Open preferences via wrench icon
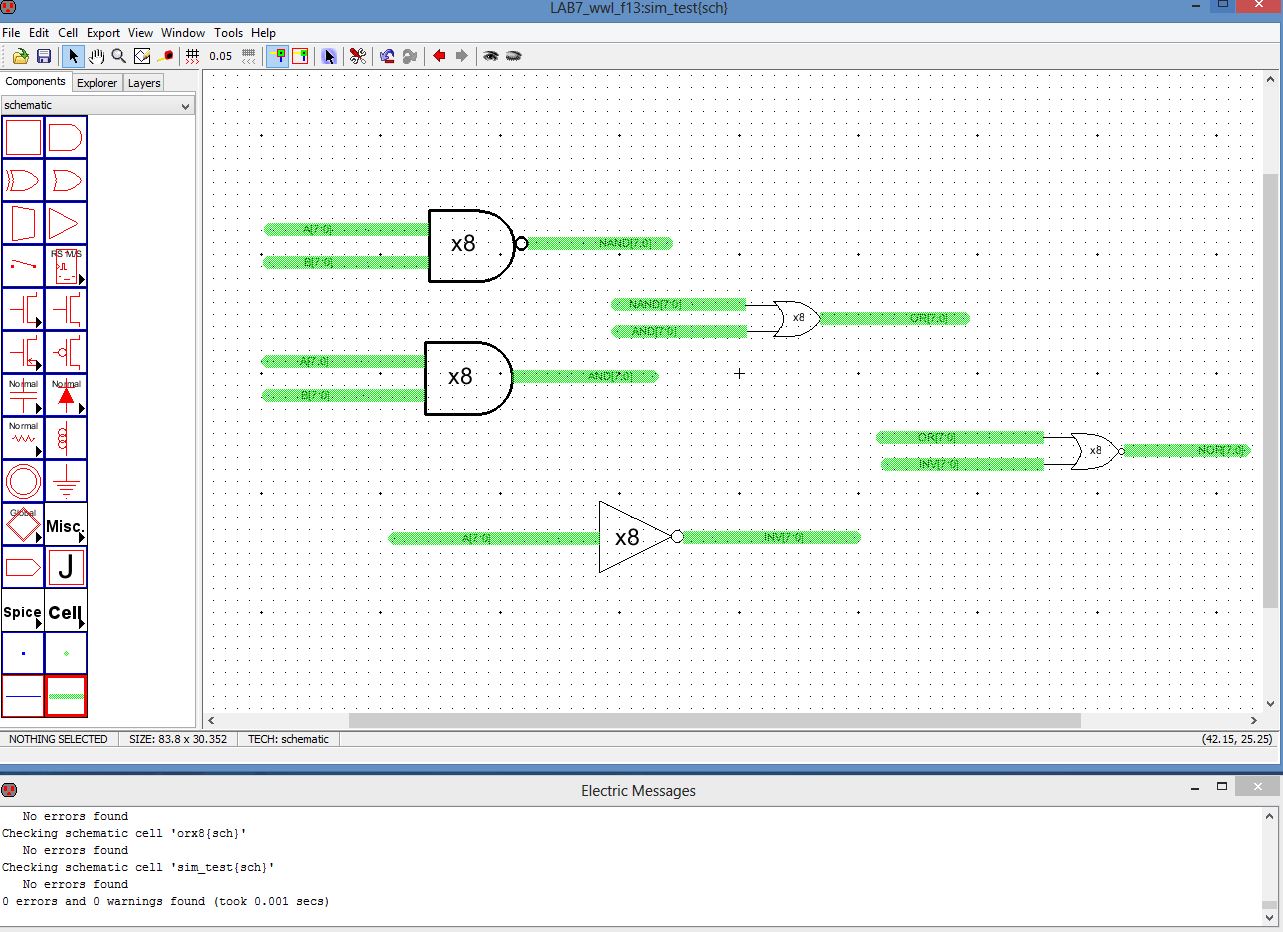 357,56
